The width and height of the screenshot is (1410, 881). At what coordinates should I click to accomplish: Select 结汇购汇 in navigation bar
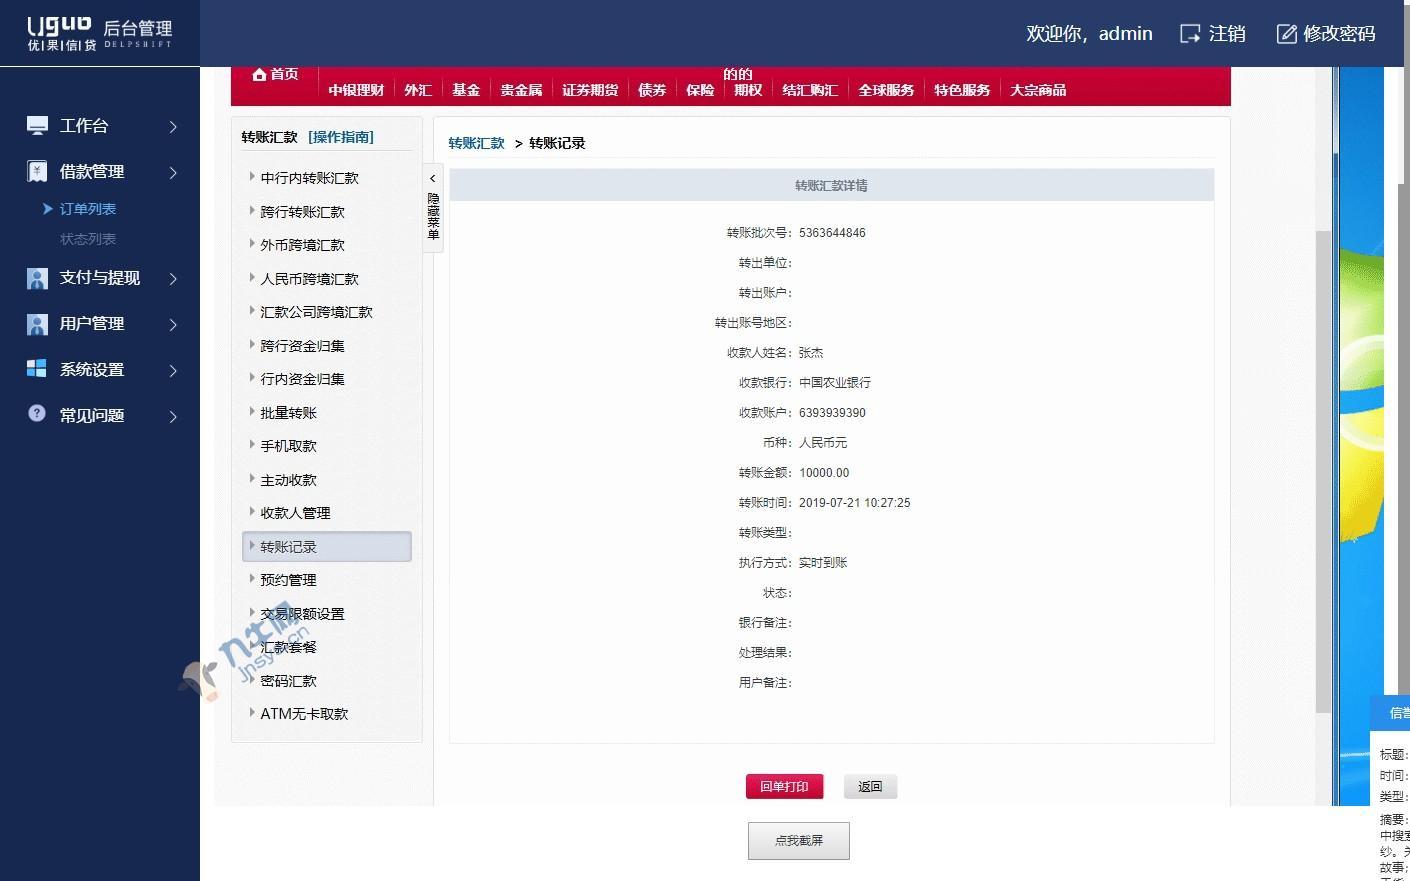(x=810, y=90)
